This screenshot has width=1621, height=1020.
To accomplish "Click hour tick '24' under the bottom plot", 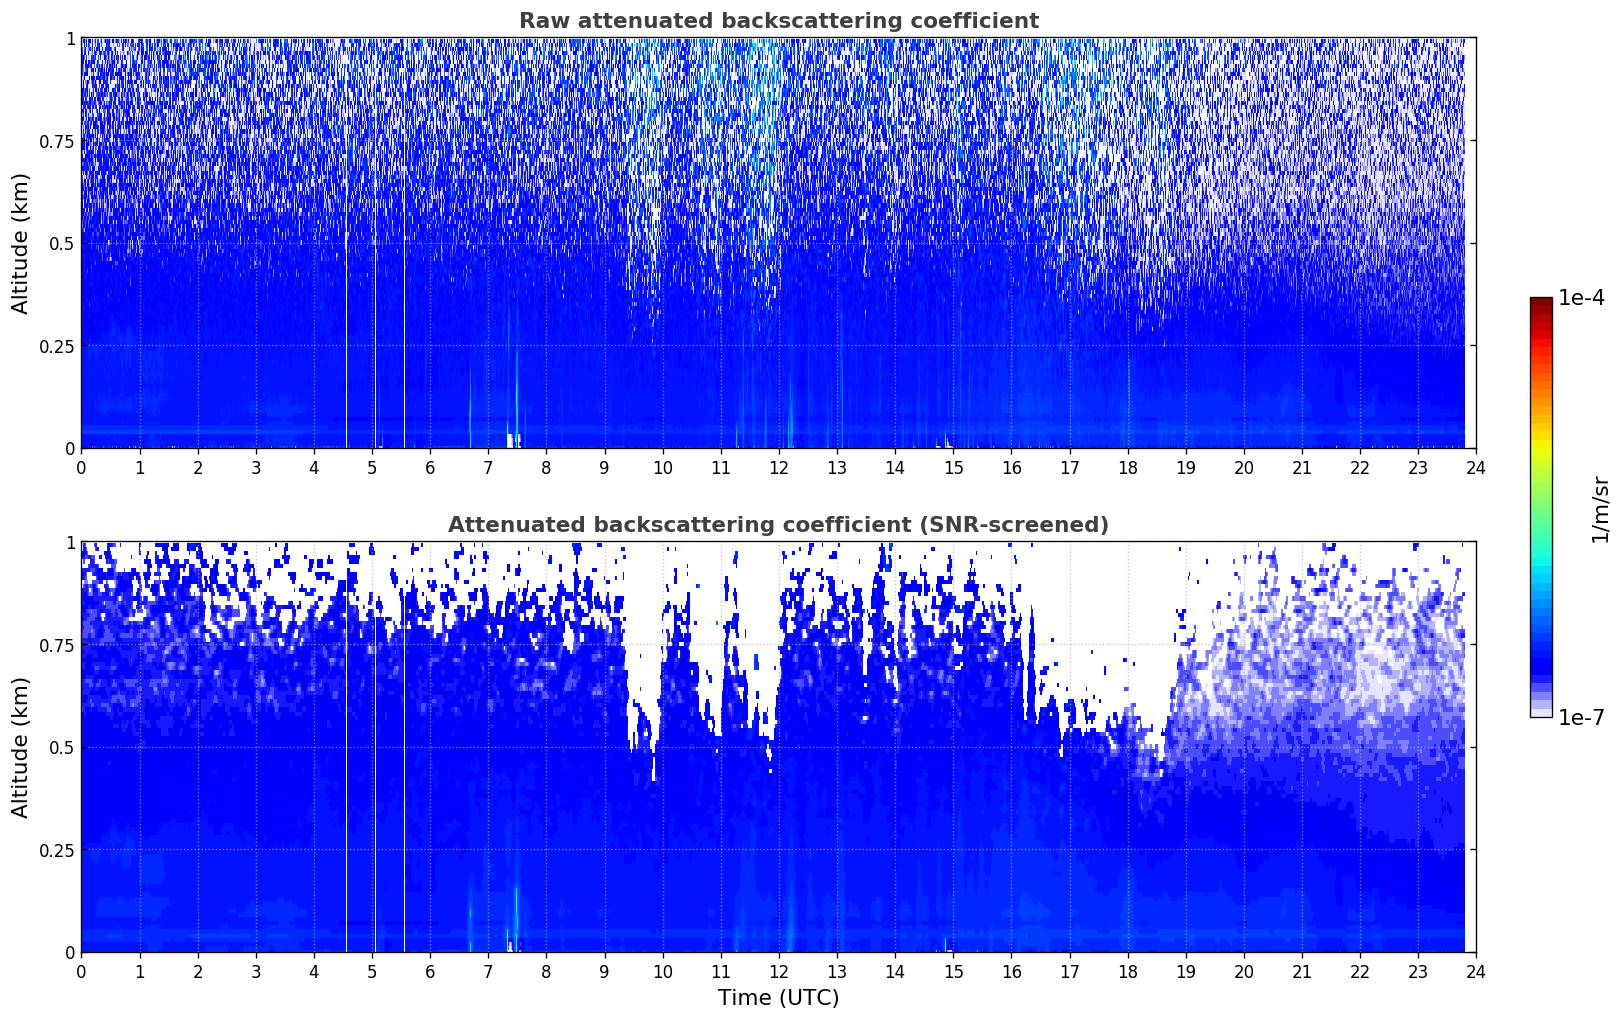I will (x=1476, y=971).
